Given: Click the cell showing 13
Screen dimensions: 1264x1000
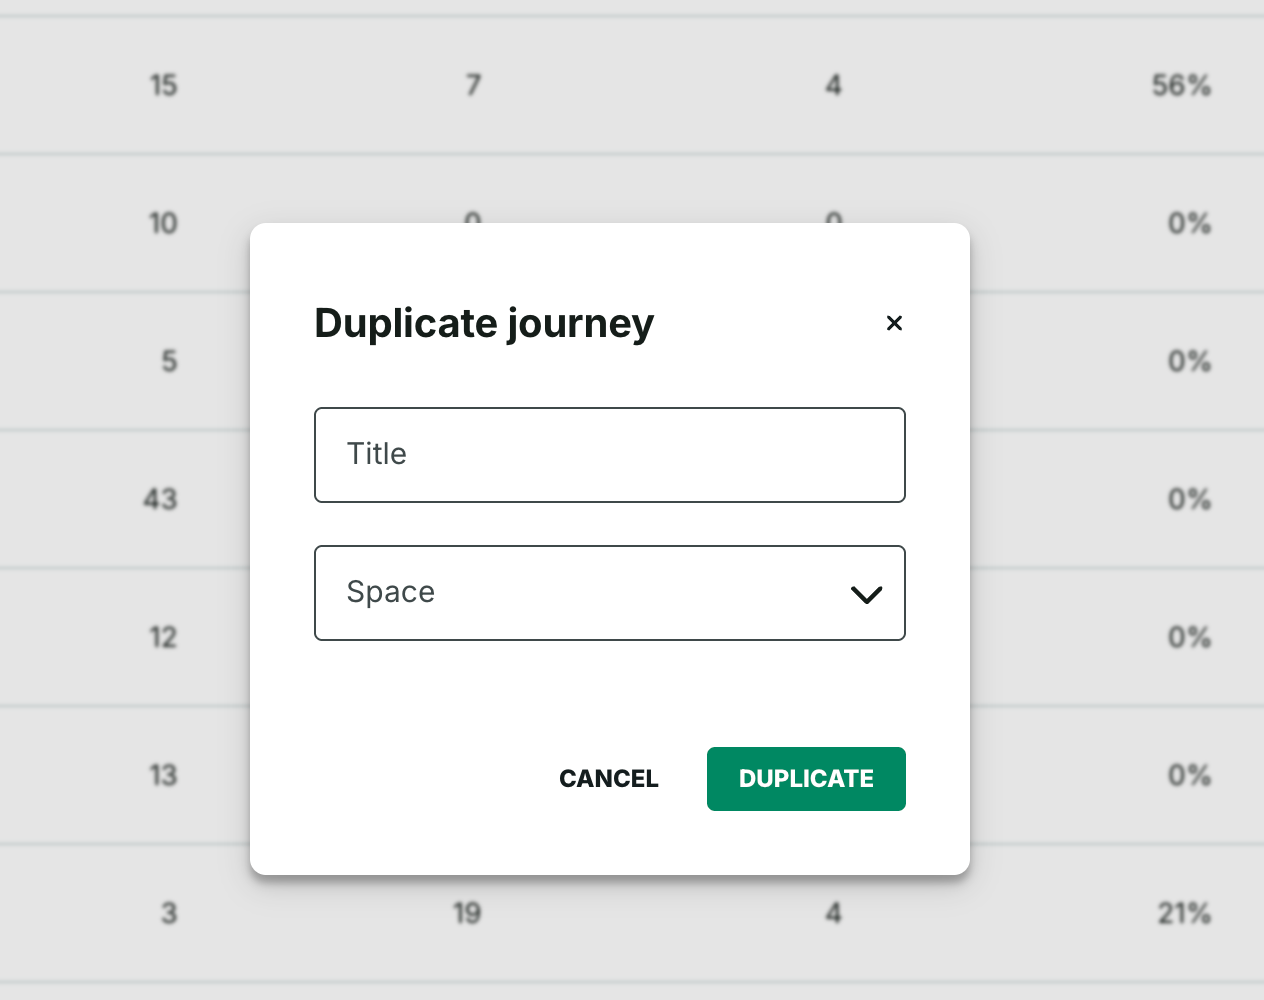Looking at the screenshot, I should point(164,775).
